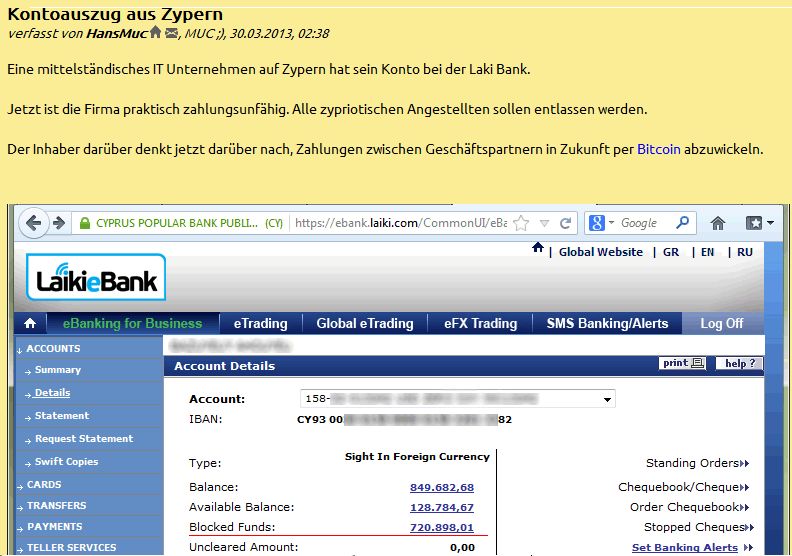Open Request Statement in the sidebar
Screen dimensions: 792x556
[84, 438]
